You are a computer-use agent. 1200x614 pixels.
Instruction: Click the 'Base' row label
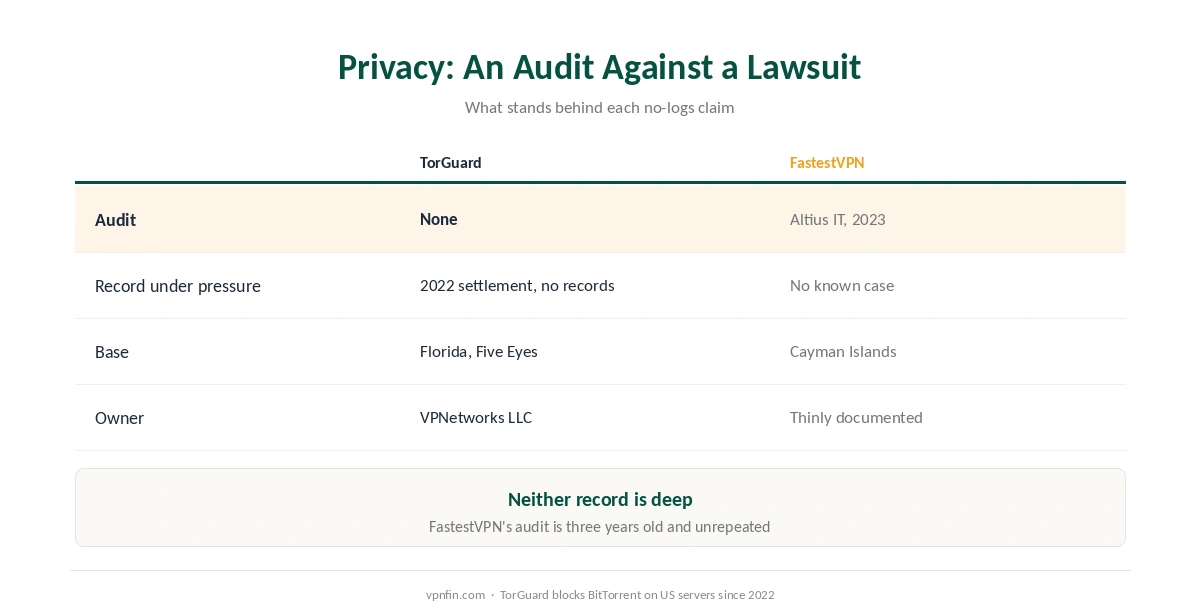coord(112,351)
